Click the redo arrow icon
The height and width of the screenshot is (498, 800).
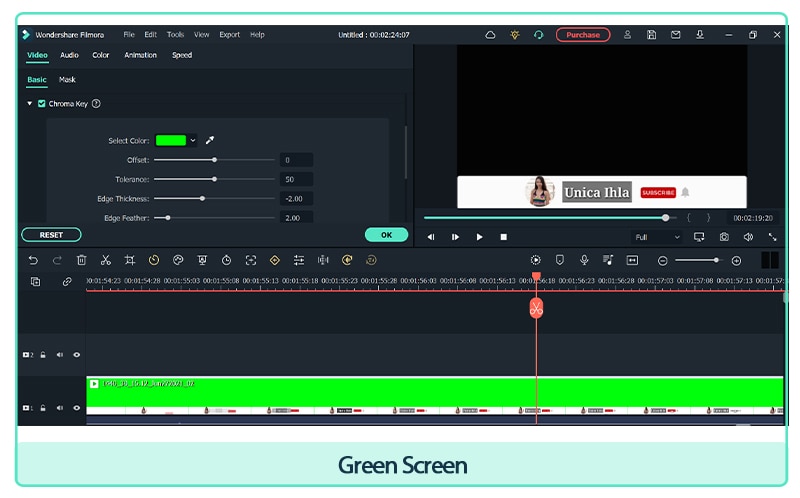[x=57, y=260]
